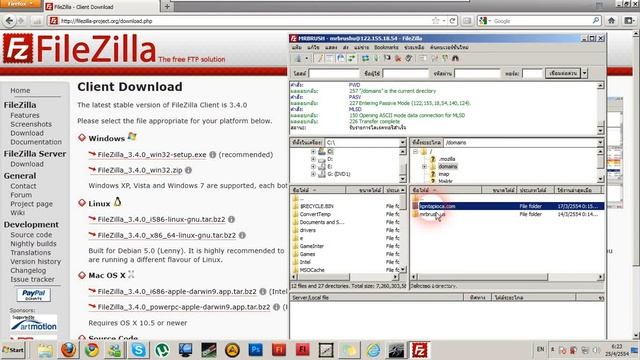Open Screenshots link in website sidebar
Viewport: 640px width, 360px height.
pyautogui.click(x=31, y=124)
